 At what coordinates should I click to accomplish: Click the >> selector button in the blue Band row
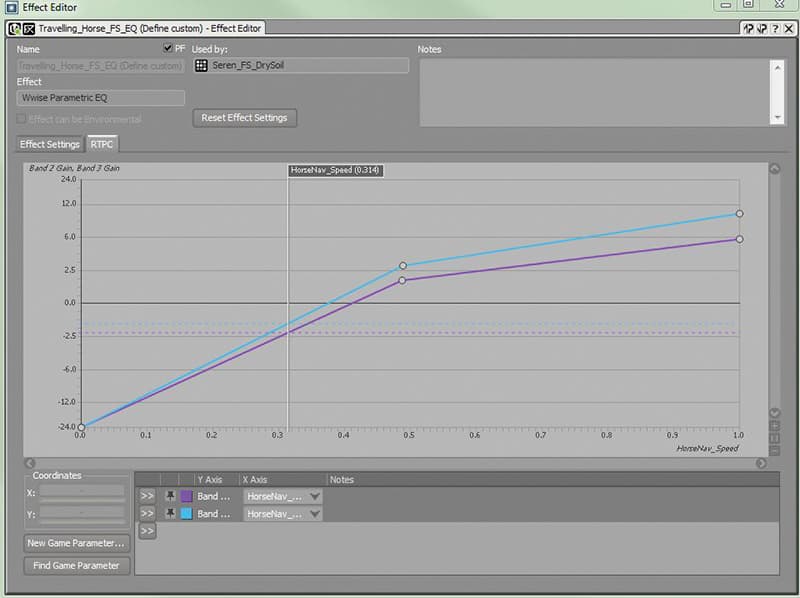pyautogui.click(x=147, y=513)
